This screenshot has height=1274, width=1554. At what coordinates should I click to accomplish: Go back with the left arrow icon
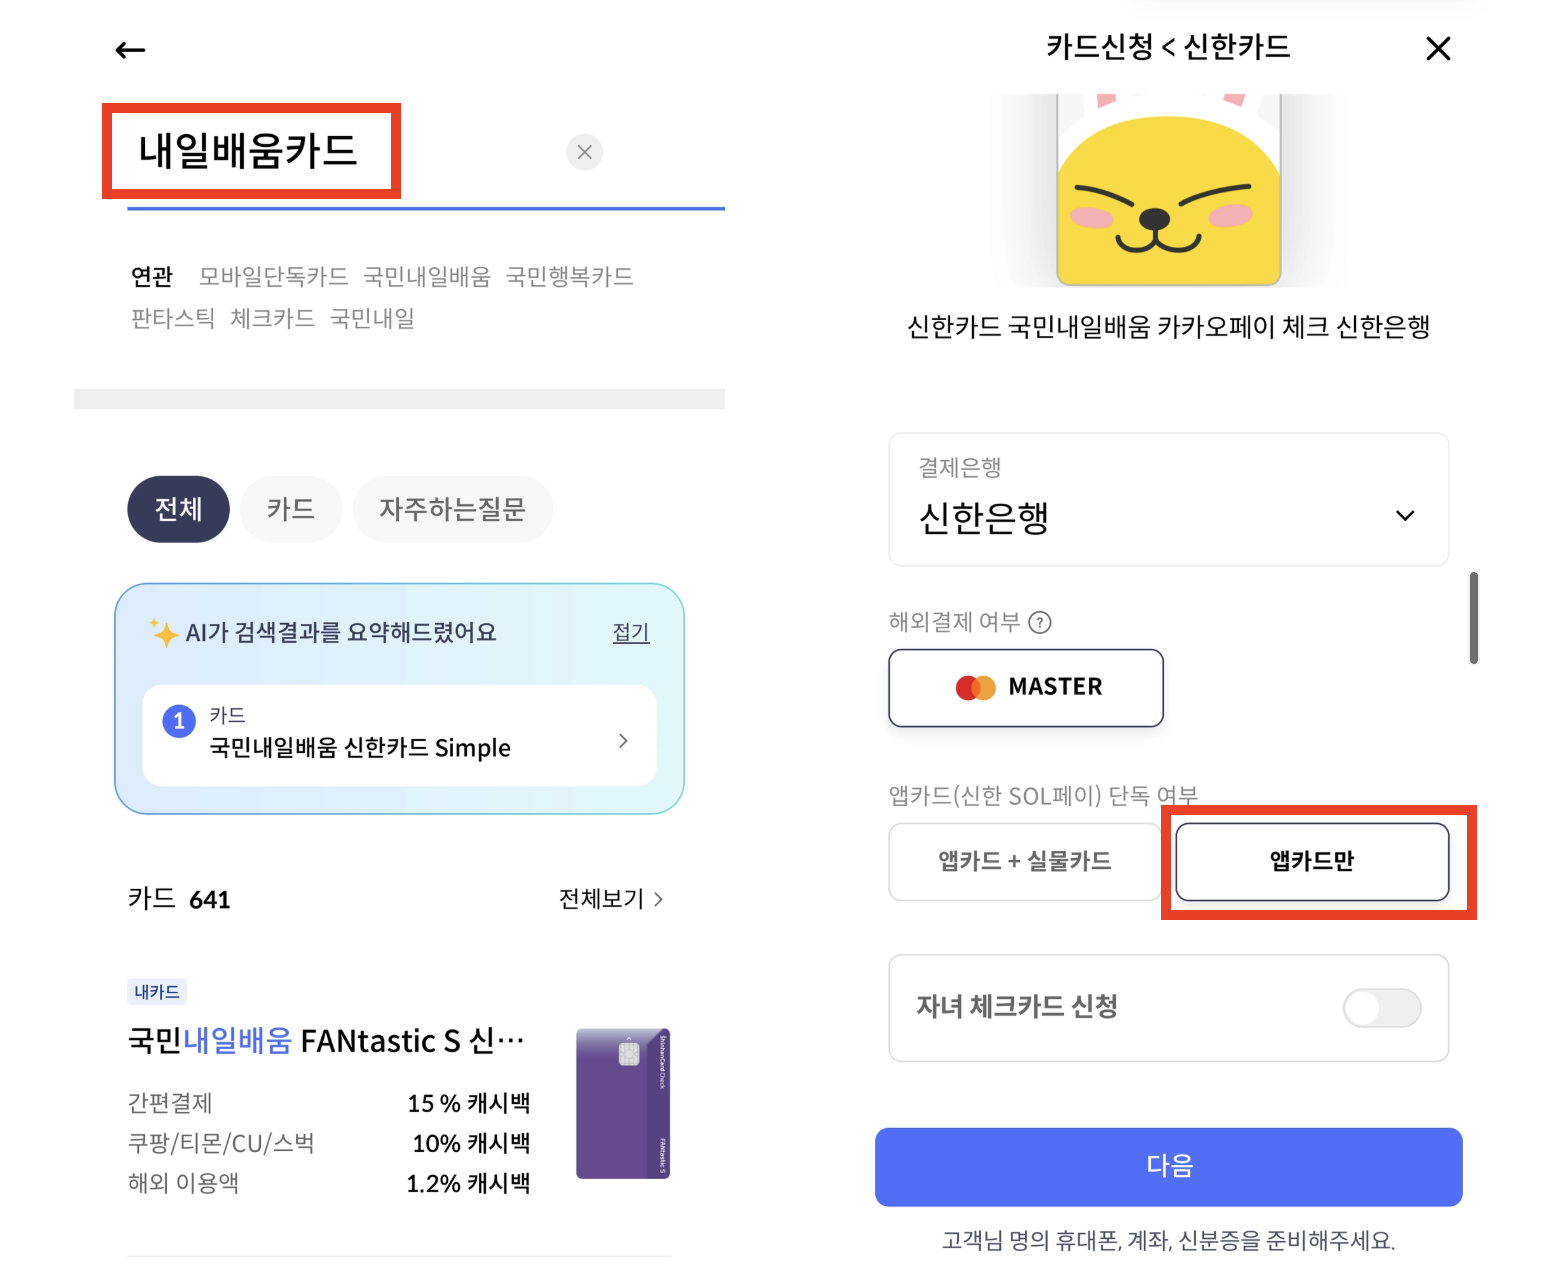point(130,50)
